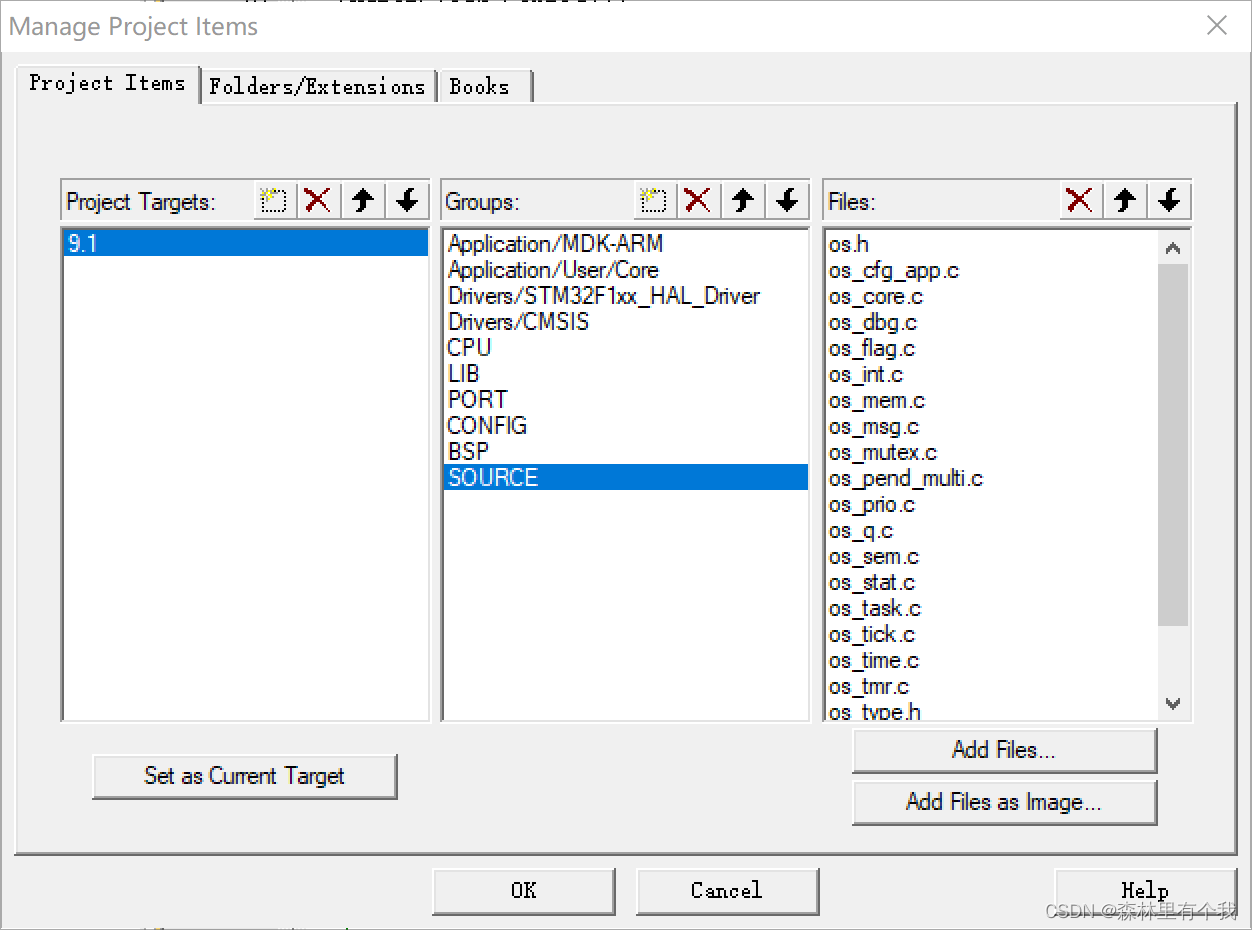
Task: Select the PORT group
Action: (x=625, y=400)
